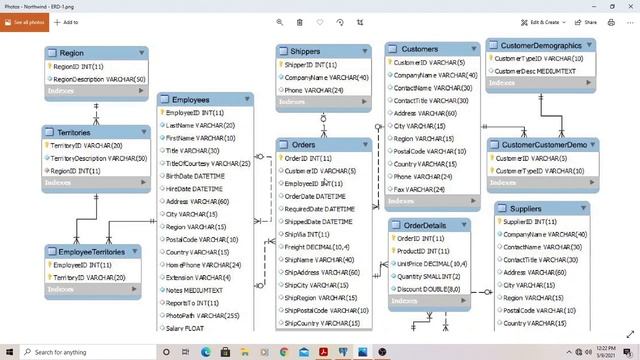The width and height of the screenshot is (640, 360).
Task: Open the volume control tray icon
Action: (588, 352)
